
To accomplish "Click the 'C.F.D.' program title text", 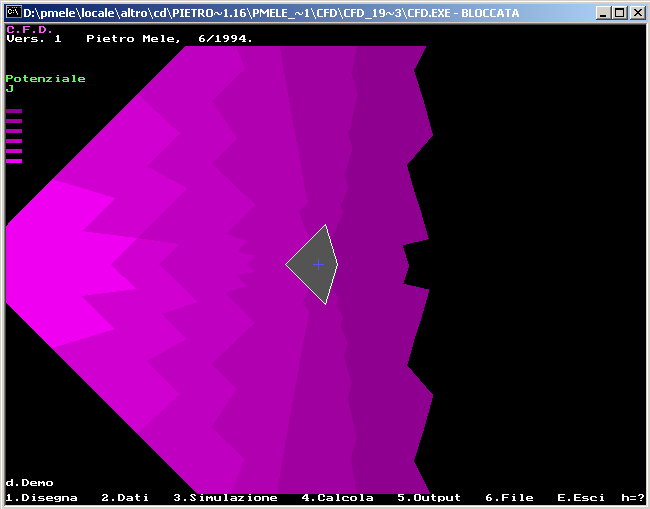I will pyautogui.click(x=29, y=29).
